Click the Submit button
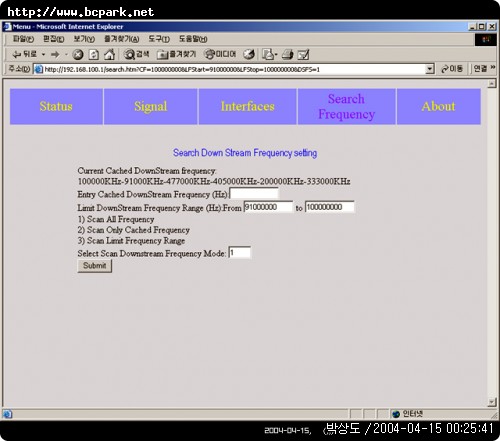Screen dimensions: 500x441 tap(95, 266)
